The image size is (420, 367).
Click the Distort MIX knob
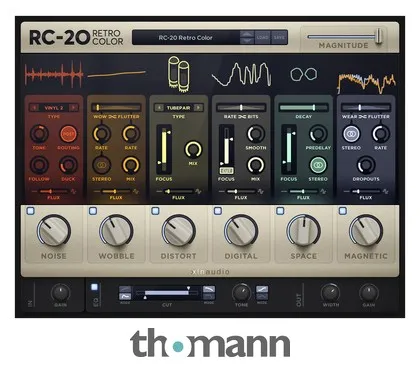193,150
